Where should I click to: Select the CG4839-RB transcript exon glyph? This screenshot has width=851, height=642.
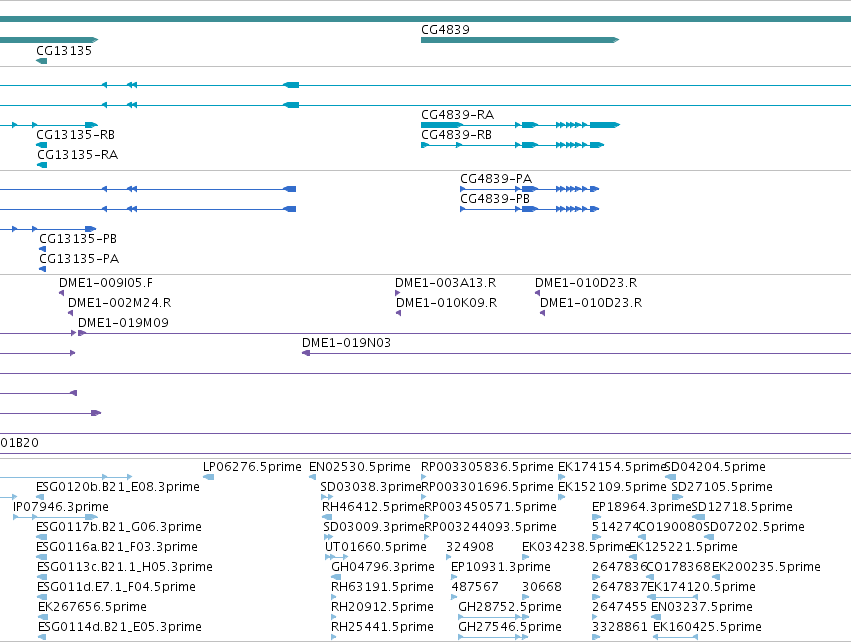pyautogui.click(x=512, y=145)
